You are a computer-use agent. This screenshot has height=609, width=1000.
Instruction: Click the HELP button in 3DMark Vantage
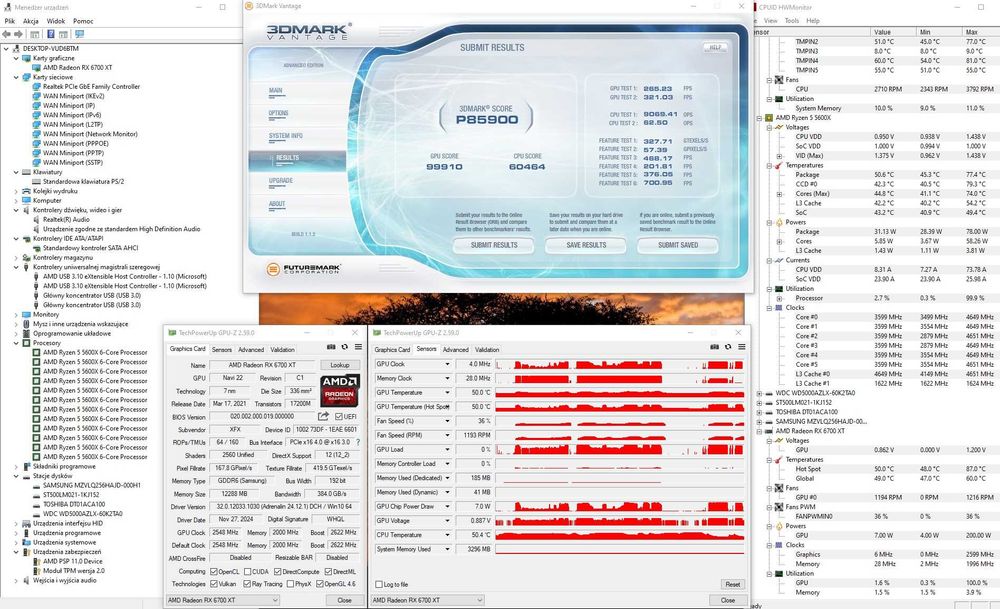pos(714,48)
